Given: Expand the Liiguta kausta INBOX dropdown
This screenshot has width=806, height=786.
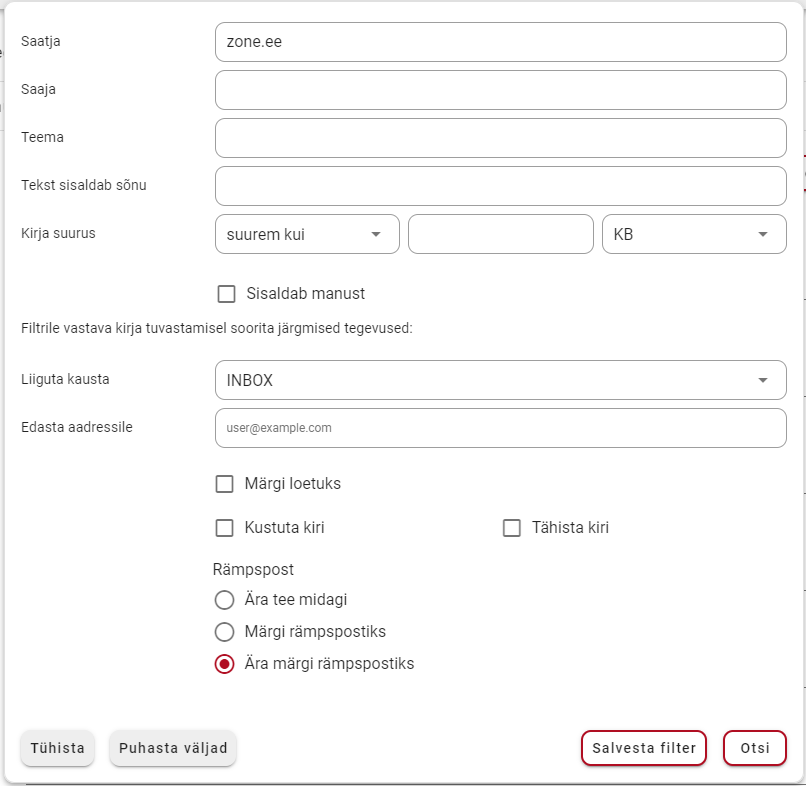Looking at the screenshot, I should pyautogui.click(x=500, y=380).
